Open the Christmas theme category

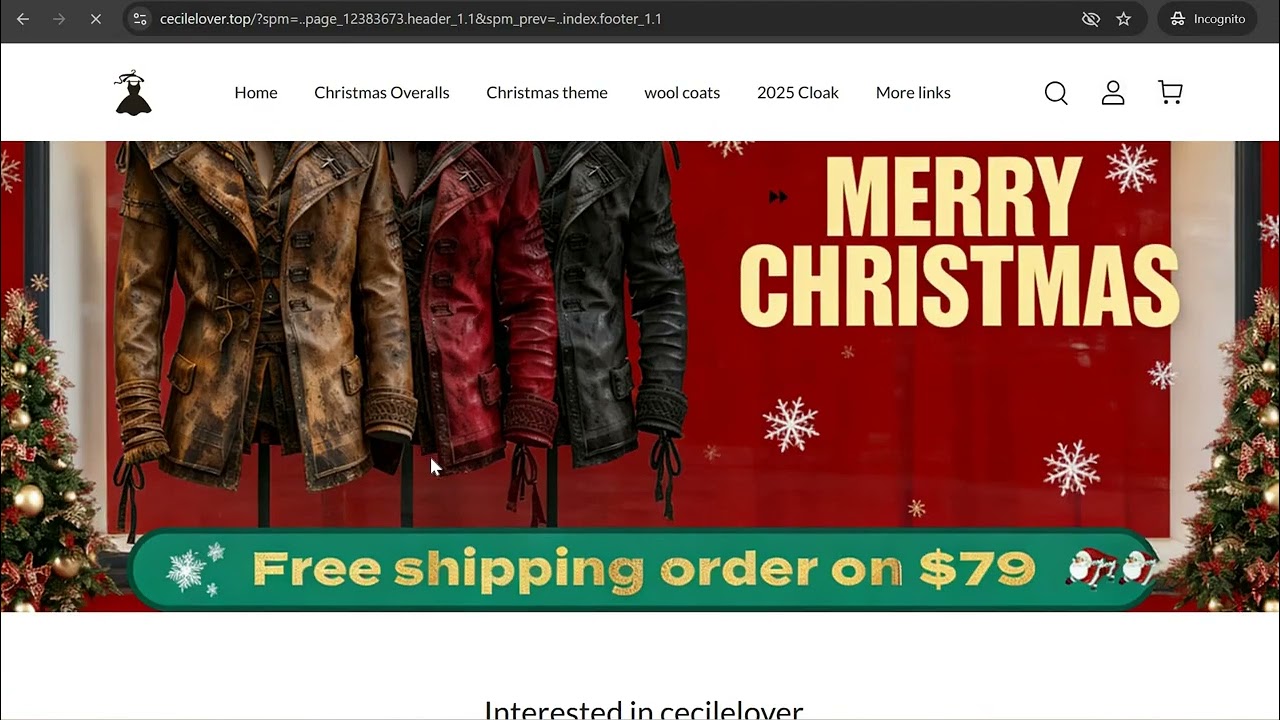(x=547, y=93)
